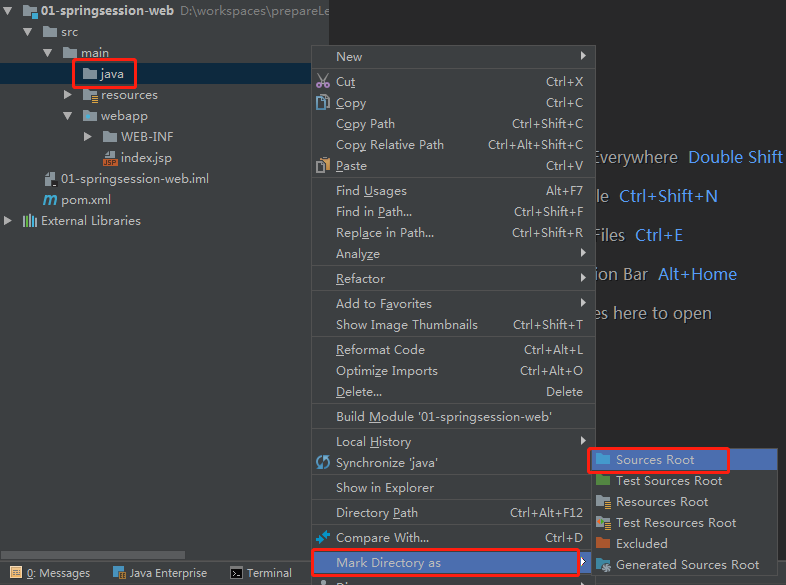The width and height of the screenshot is (786, 585).
Task: Select index.jsp file in project tree
Action: tap(146, 158)
